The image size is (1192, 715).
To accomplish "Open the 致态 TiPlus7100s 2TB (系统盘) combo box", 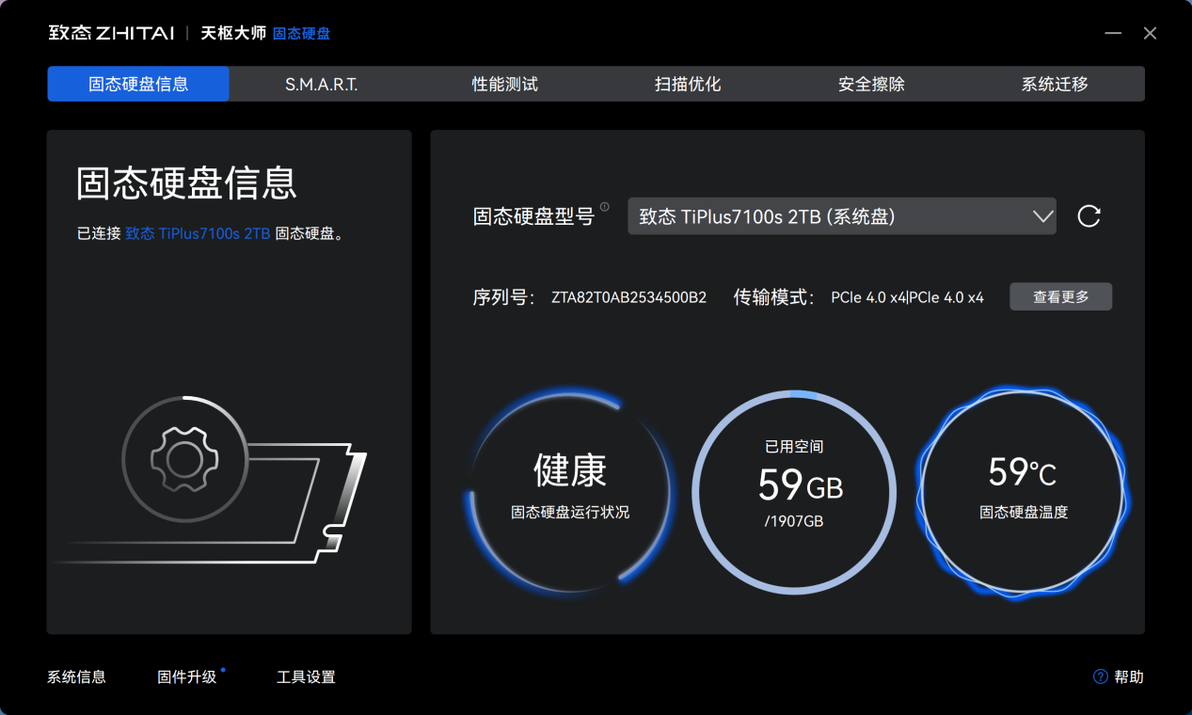I will [842, 217].
